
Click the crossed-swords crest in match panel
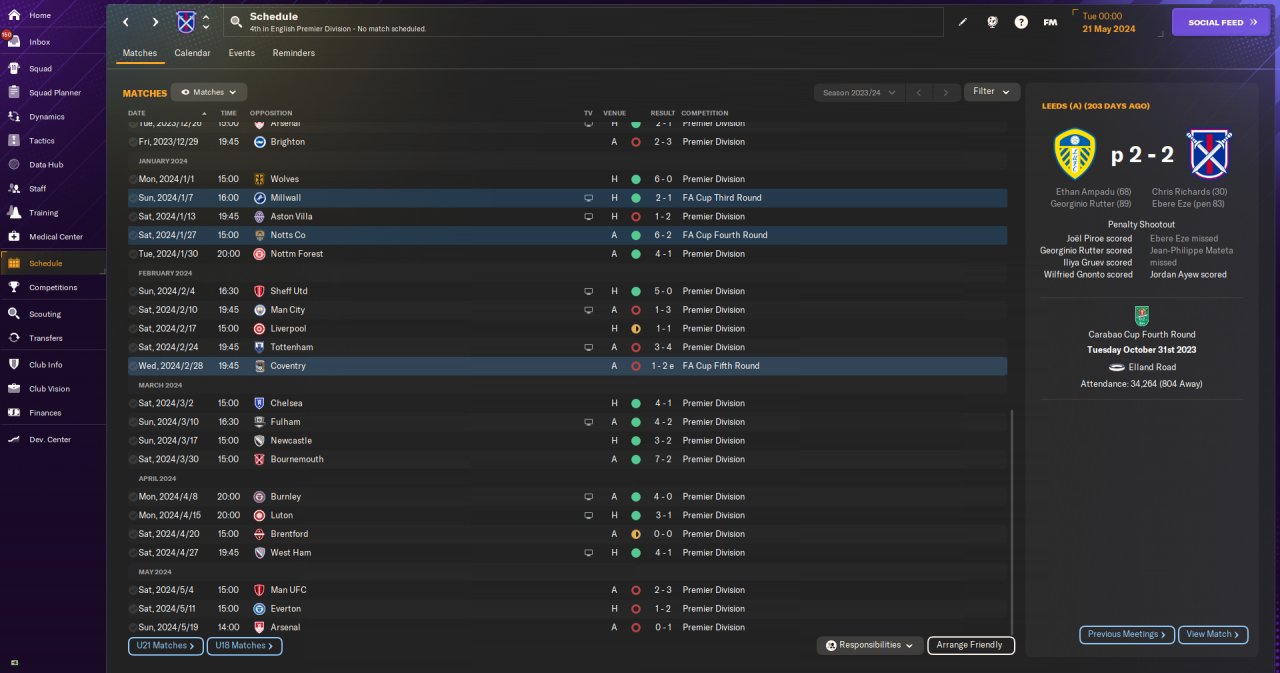pos(1209,154)
